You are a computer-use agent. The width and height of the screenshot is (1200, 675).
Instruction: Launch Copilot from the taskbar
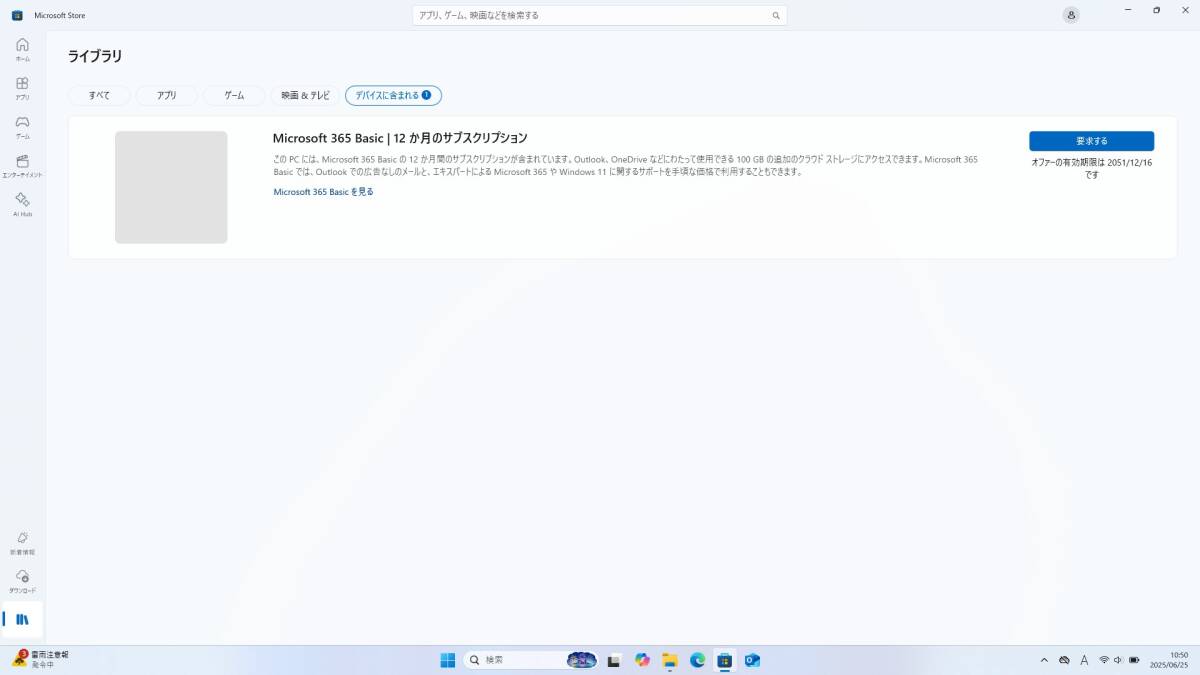point(642,660)
